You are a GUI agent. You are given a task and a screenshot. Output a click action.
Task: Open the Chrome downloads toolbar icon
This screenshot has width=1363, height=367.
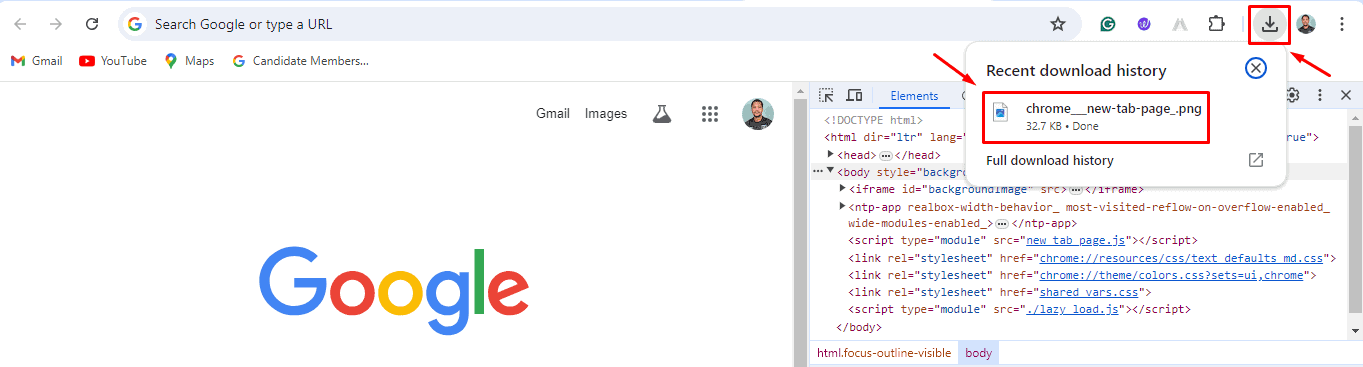1270,24
